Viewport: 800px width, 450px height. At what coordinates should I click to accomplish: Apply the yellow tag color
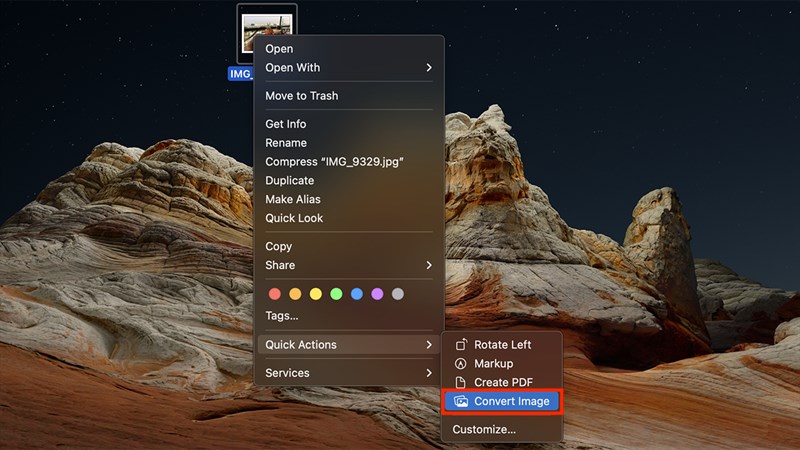pos(316,294)
